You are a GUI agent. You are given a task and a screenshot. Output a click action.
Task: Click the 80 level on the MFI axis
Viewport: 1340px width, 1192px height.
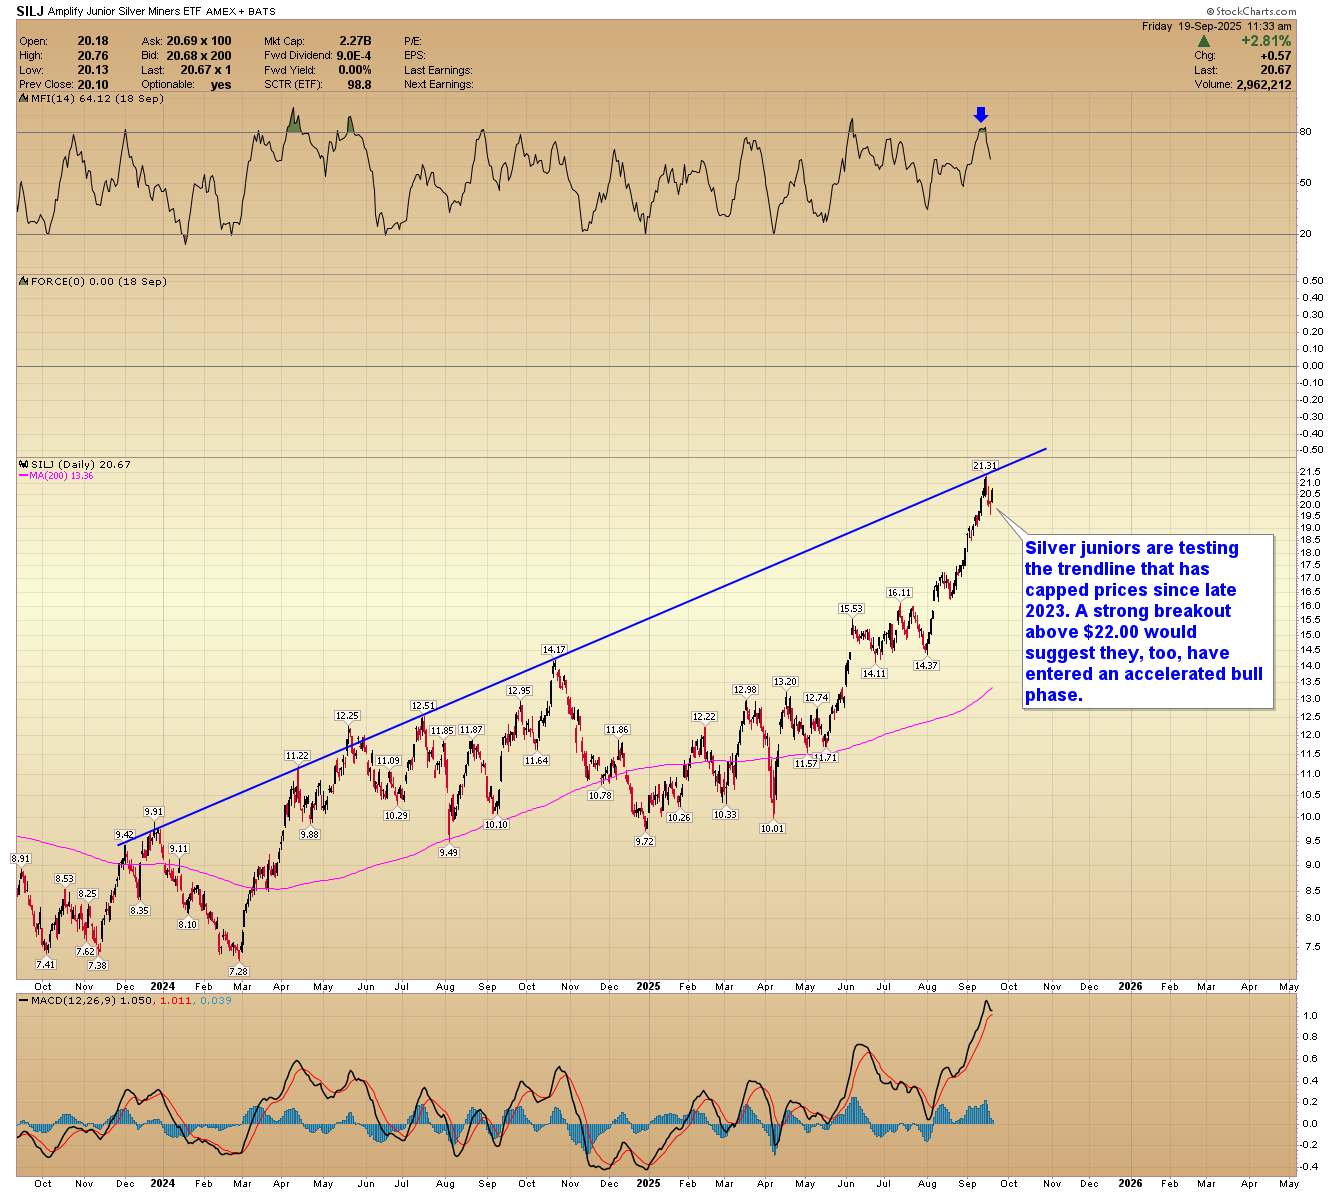point(1305,132)
